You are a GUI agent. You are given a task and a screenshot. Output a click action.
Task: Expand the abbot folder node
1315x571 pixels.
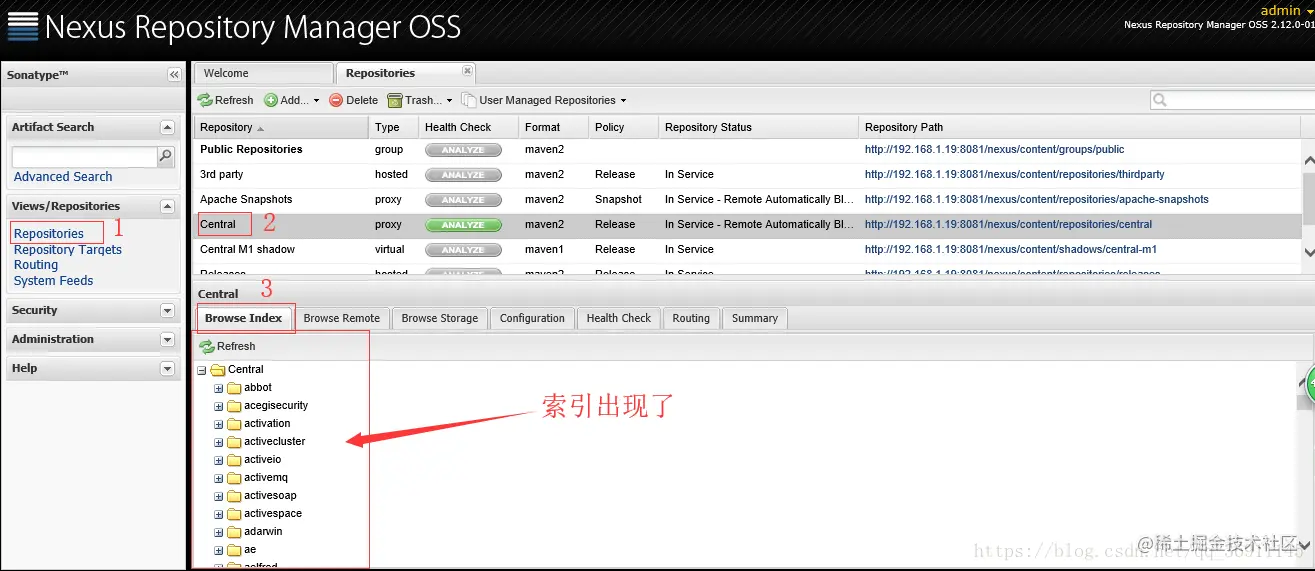[x=219, y=388]
